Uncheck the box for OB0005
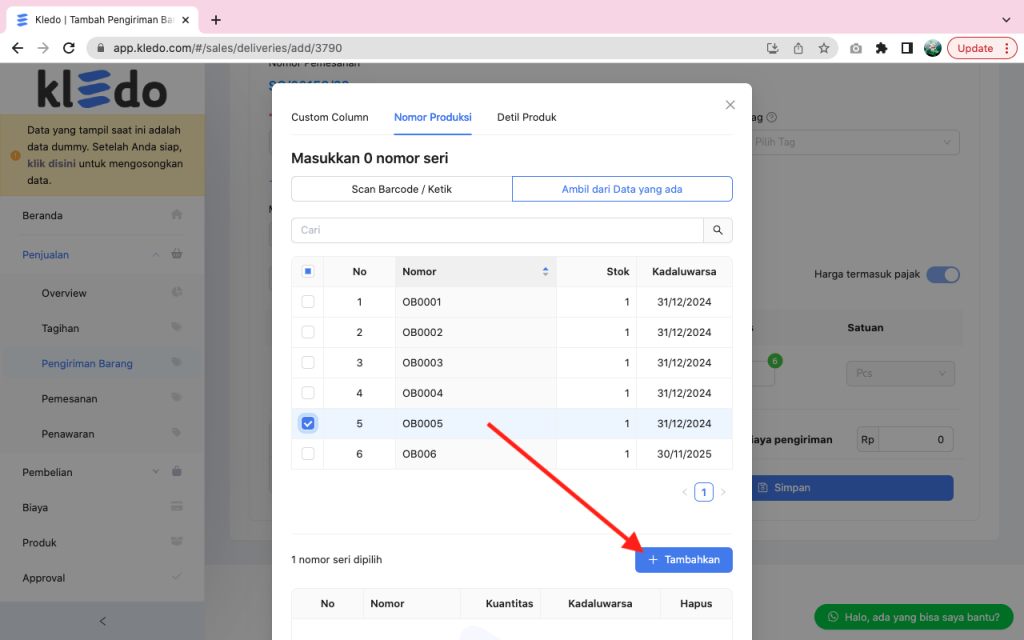1024x640 pixels. coord(308,423)
